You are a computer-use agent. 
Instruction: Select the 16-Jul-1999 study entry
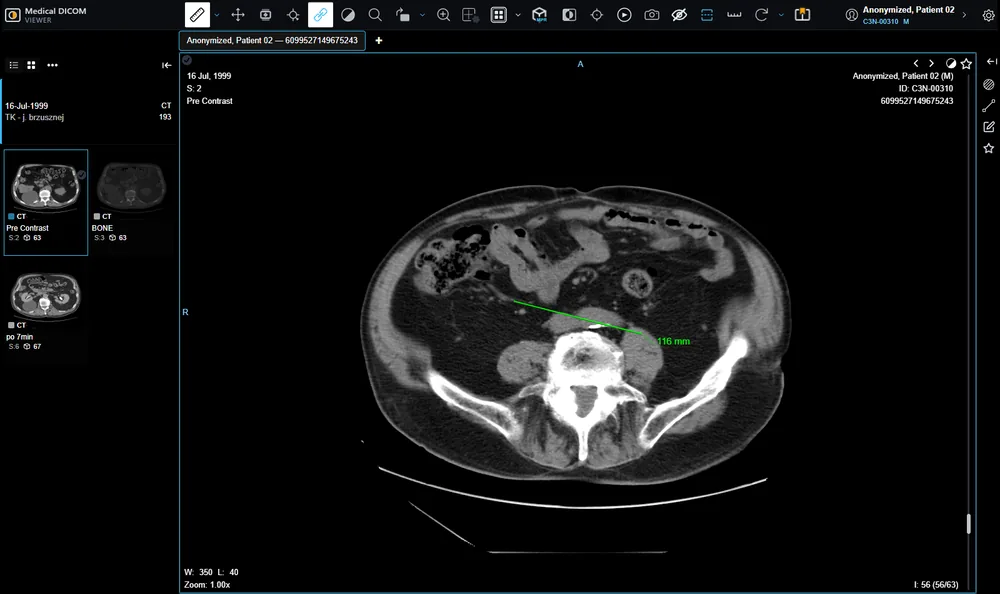pos(88,111)
